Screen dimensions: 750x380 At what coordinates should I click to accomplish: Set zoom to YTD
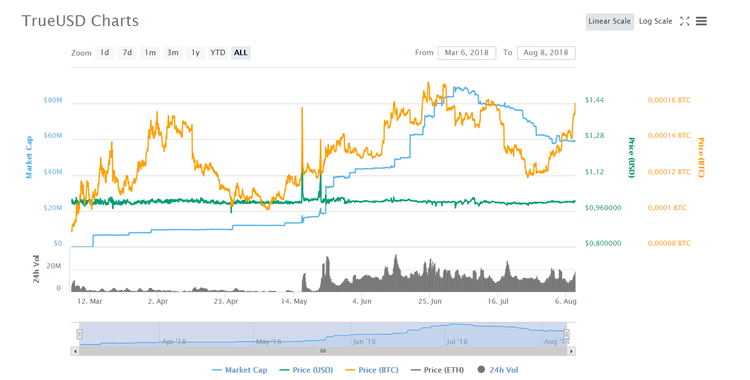pyautogui.click(x=218, y=53)
